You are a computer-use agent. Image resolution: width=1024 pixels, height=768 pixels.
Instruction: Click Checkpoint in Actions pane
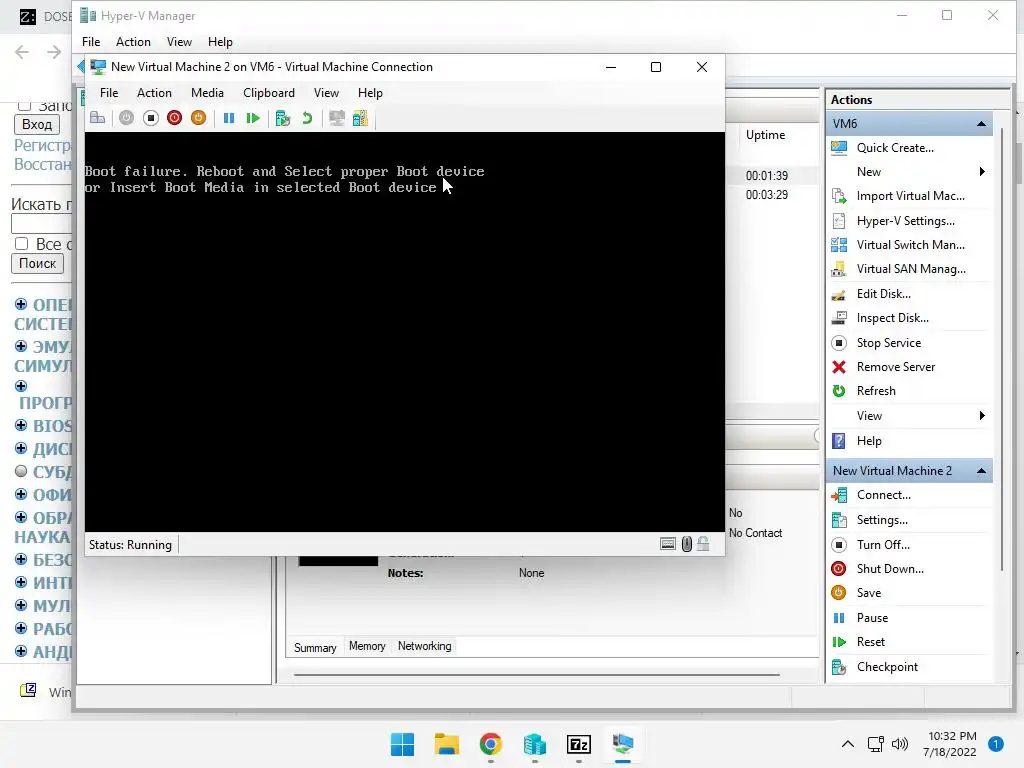887,667
